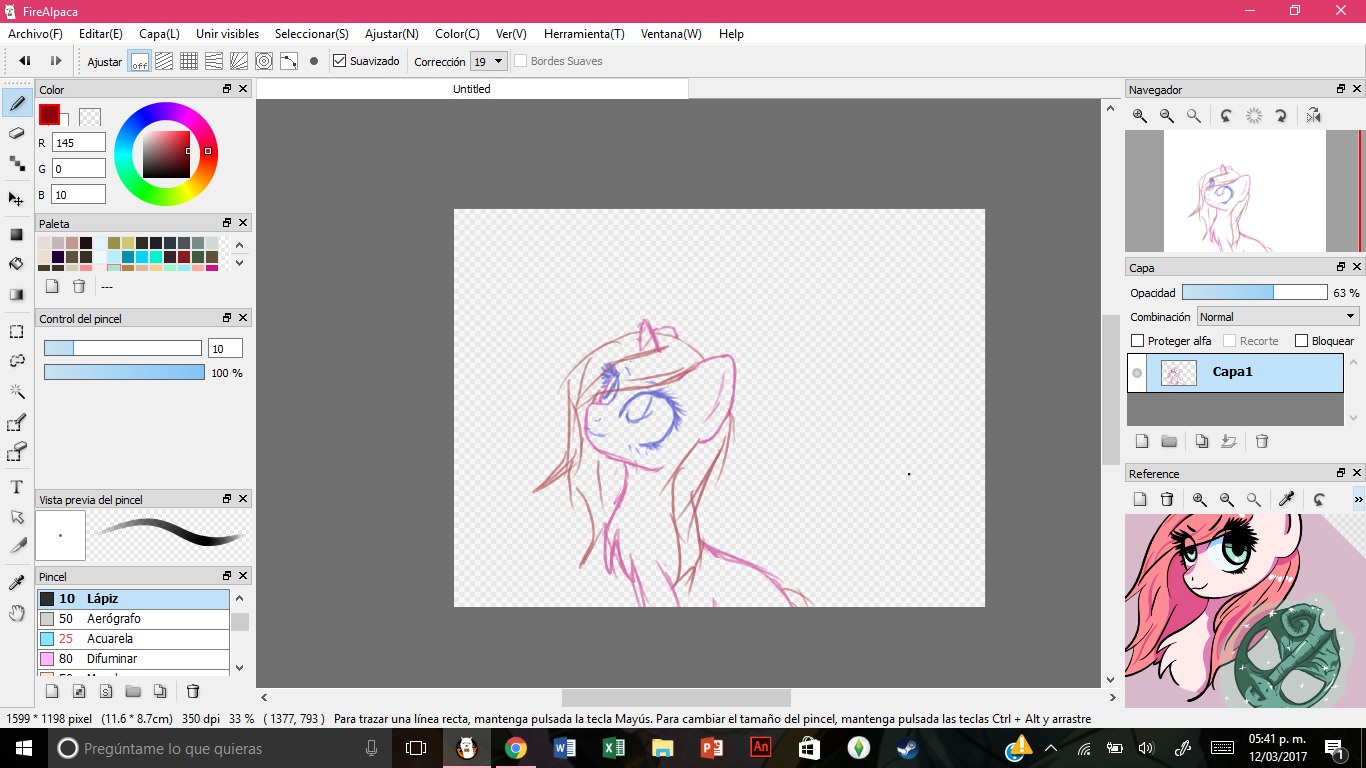Enable the Bloquear checkbox
The image size is (1366, 768).
1301,341
